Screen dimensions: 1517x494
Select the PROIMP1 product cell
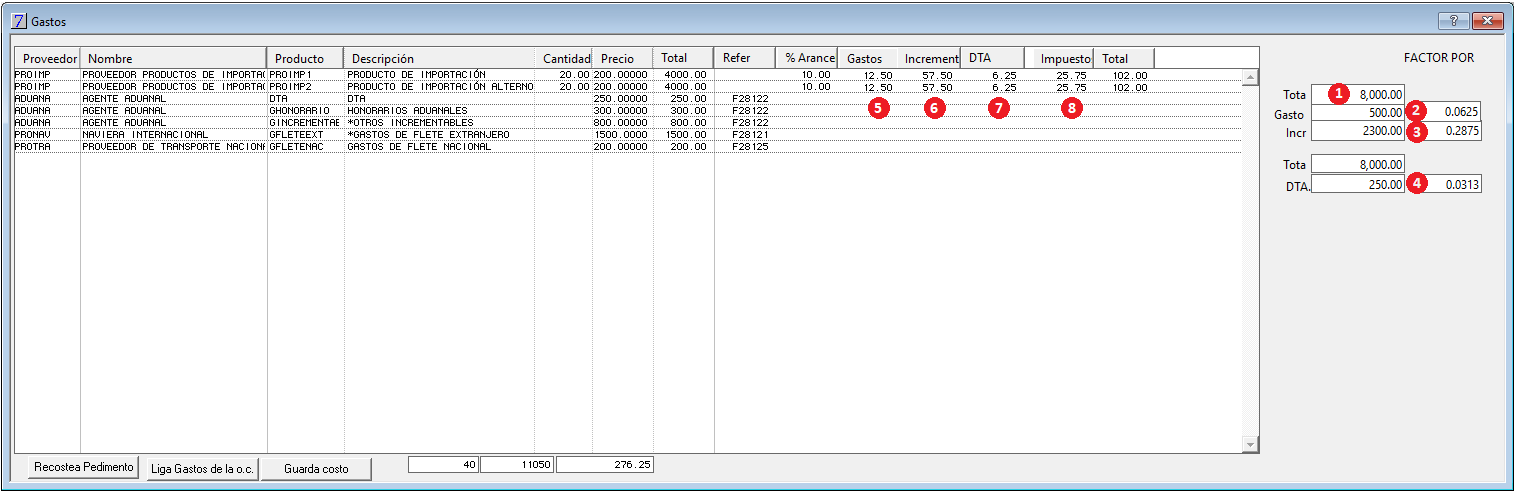(306, 75)
